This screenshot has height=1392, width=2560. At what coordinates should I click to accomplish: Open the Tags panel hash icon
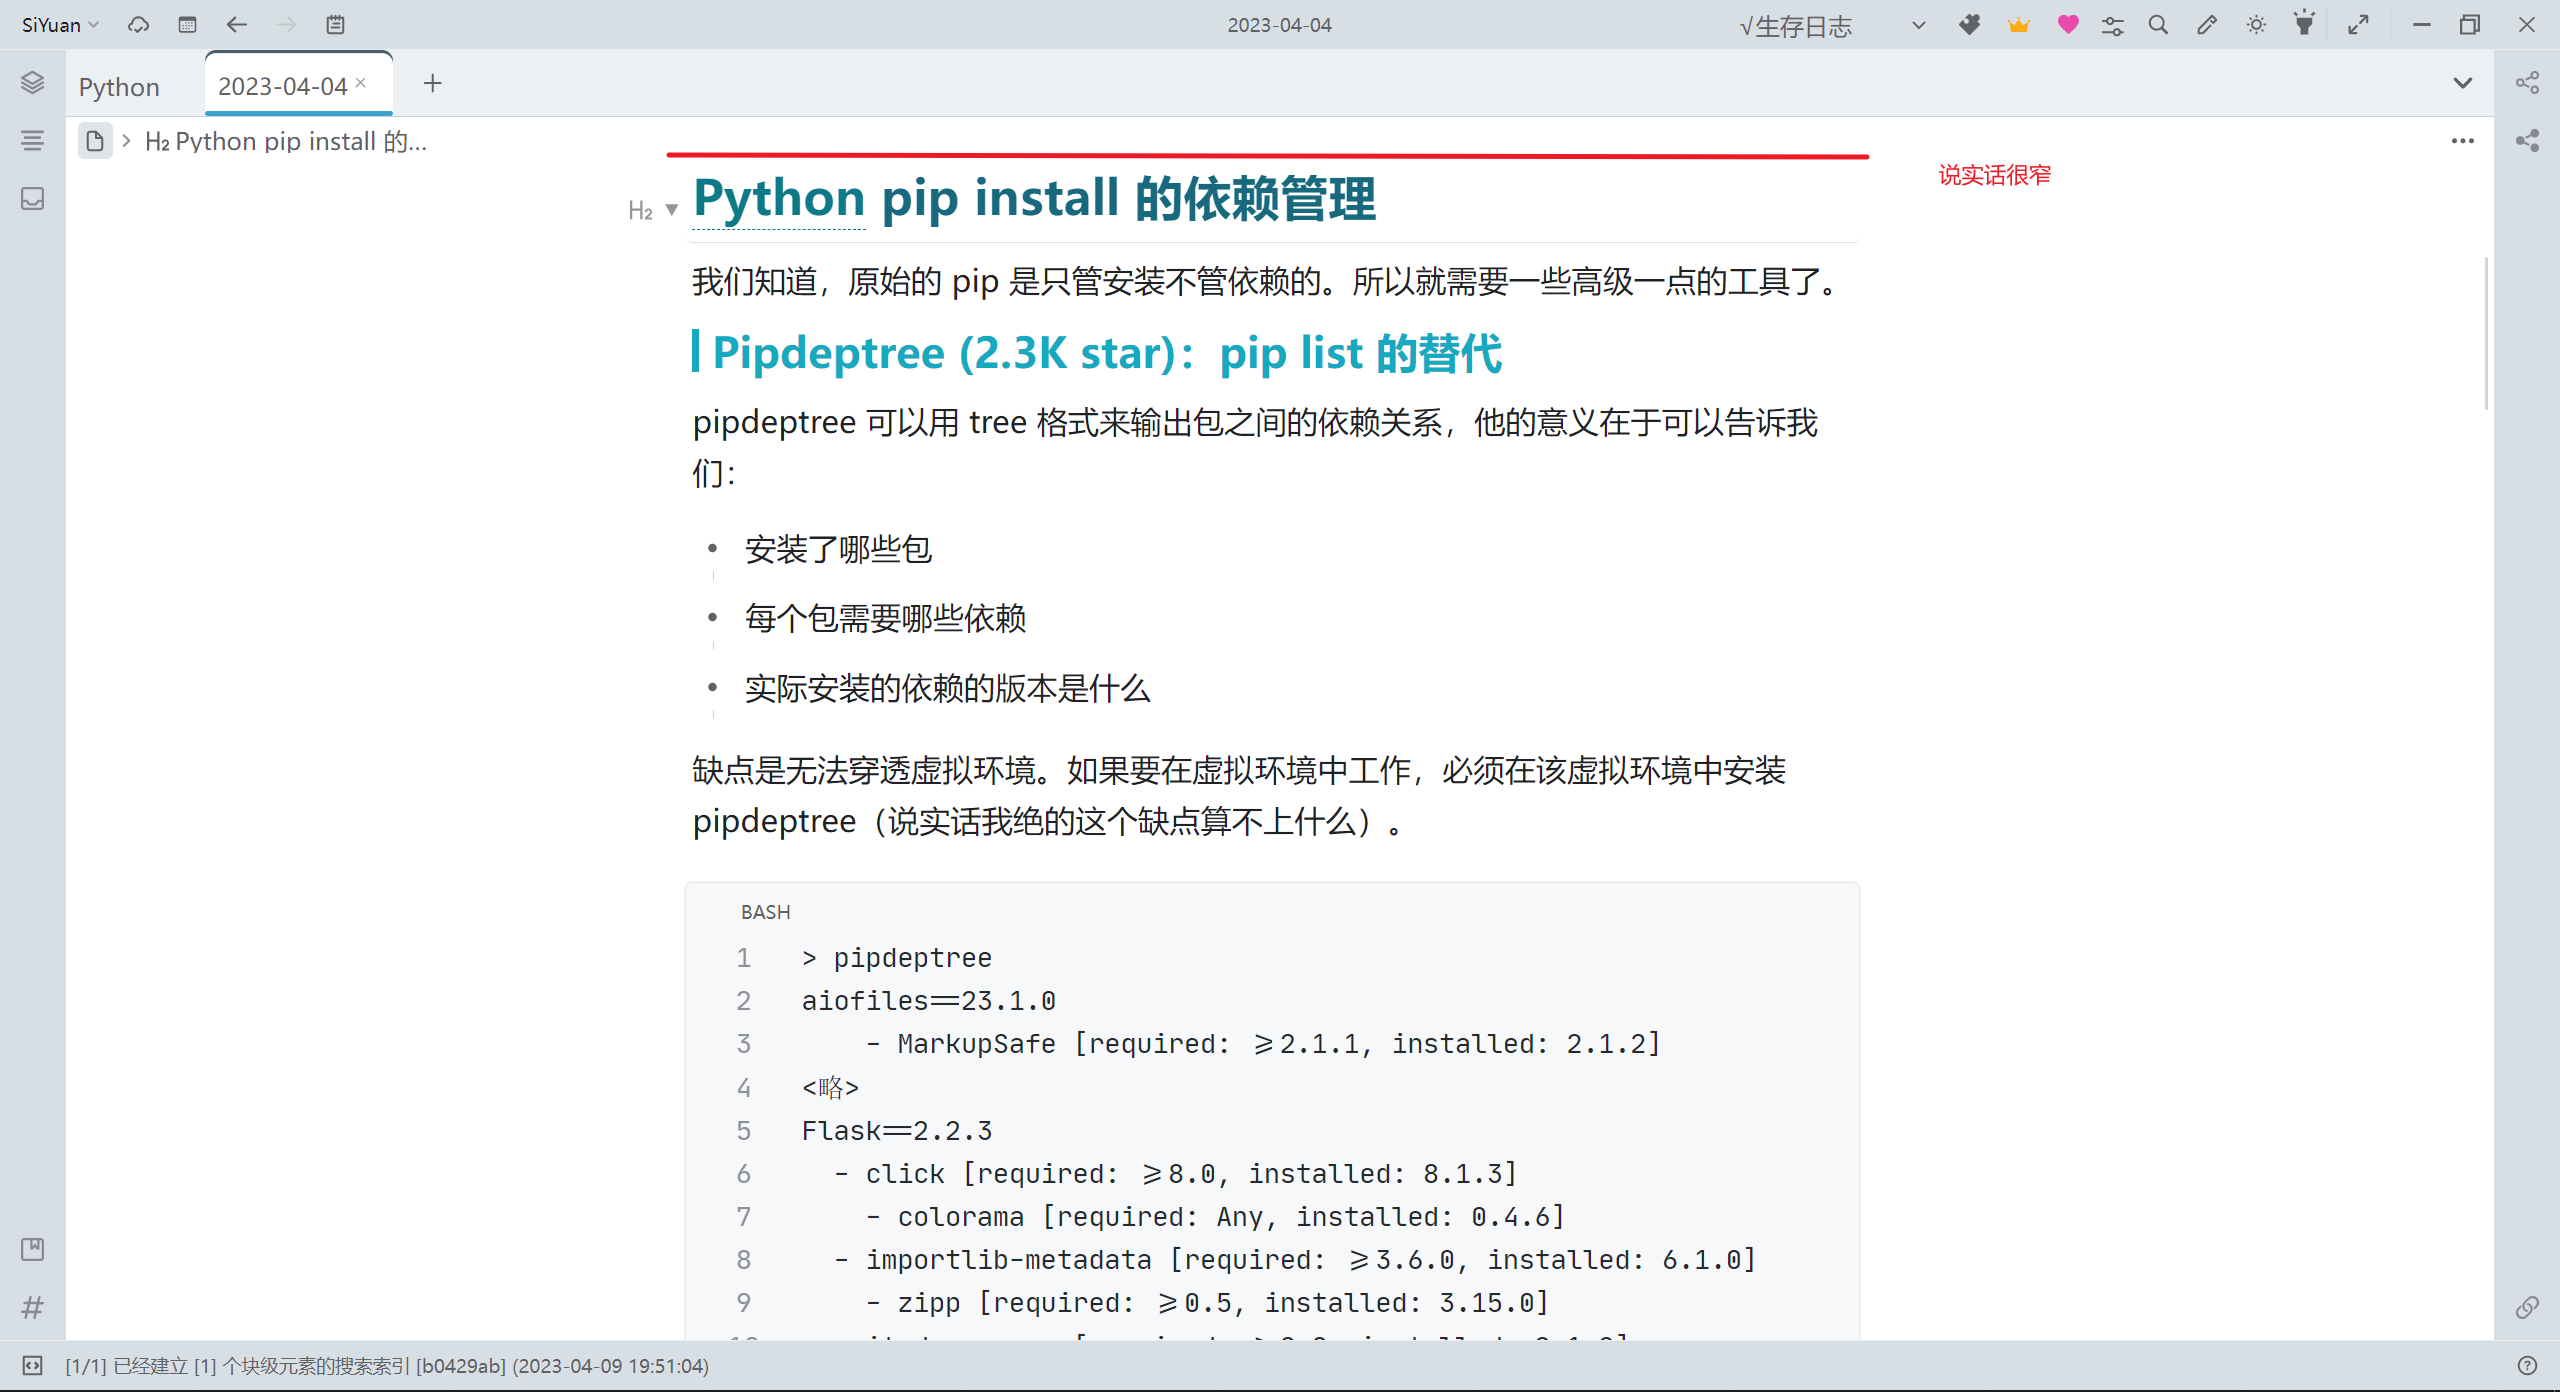[32, 1307]
